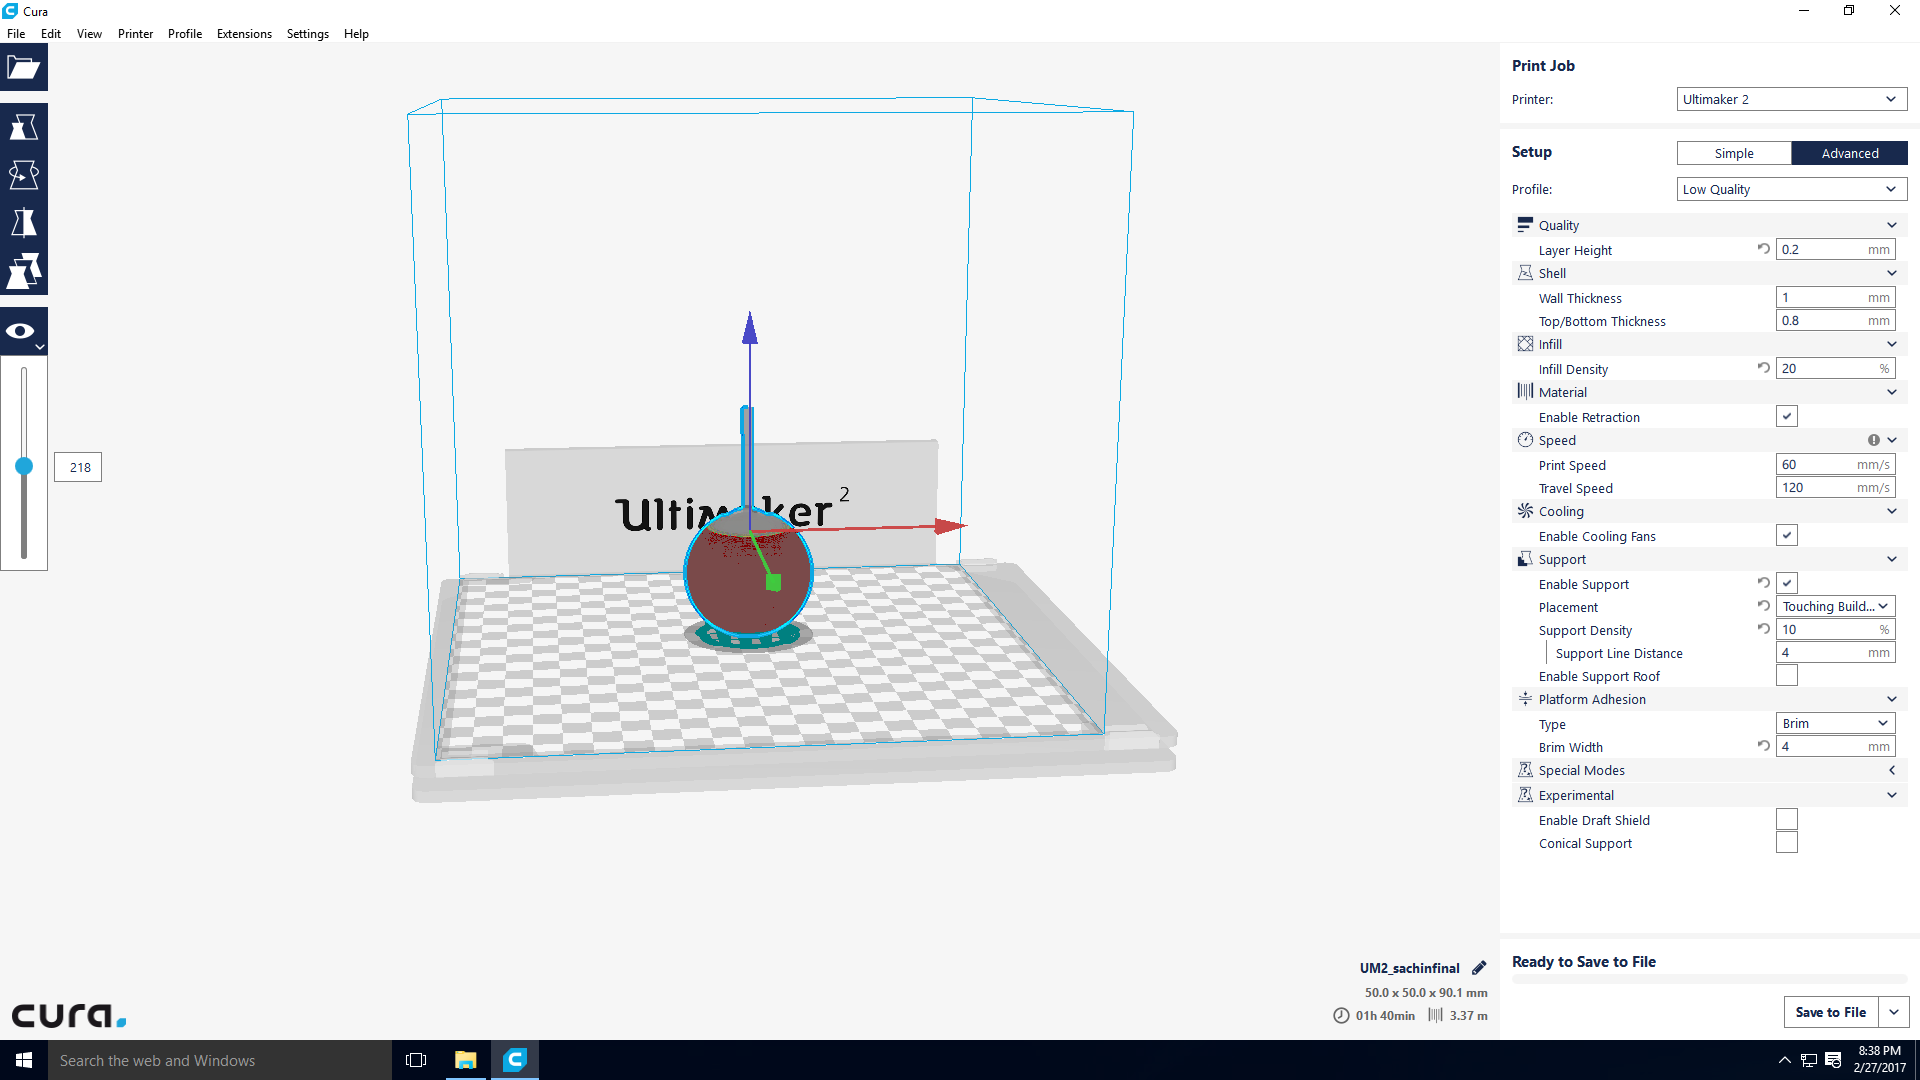1920x1080 pixels.
Task: Collapse the Experimental section chevron
Action: tap(1892, 795)
